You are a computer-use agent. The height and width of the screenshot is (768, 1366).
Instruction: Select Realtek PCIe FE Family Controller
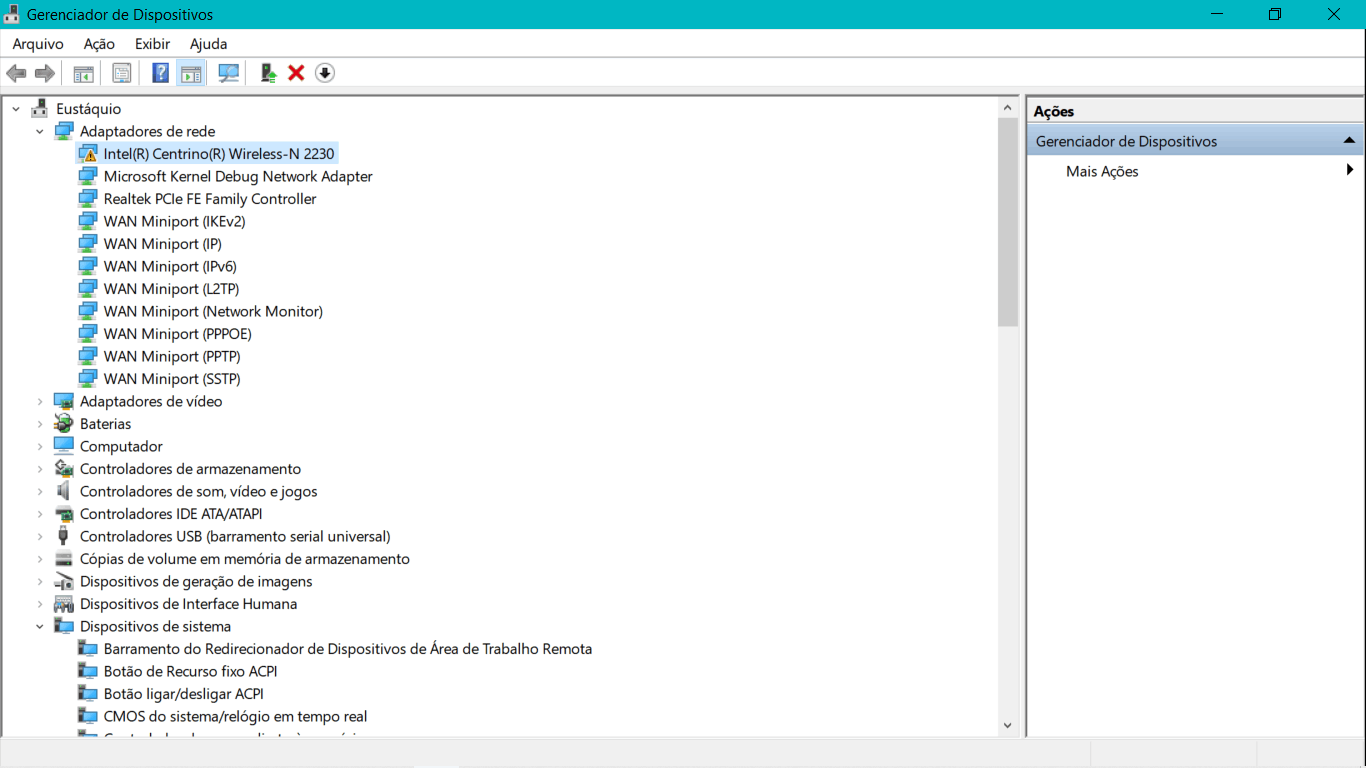tap(210, 199)
